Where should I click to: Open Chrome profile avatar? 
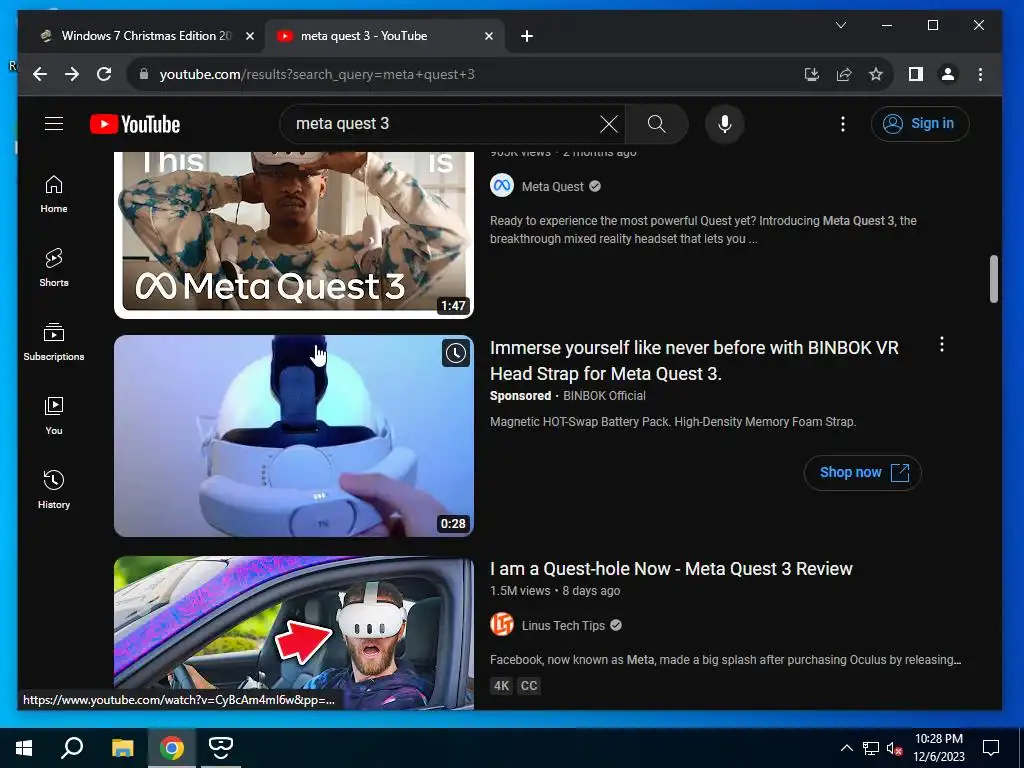tap(948, 74)
